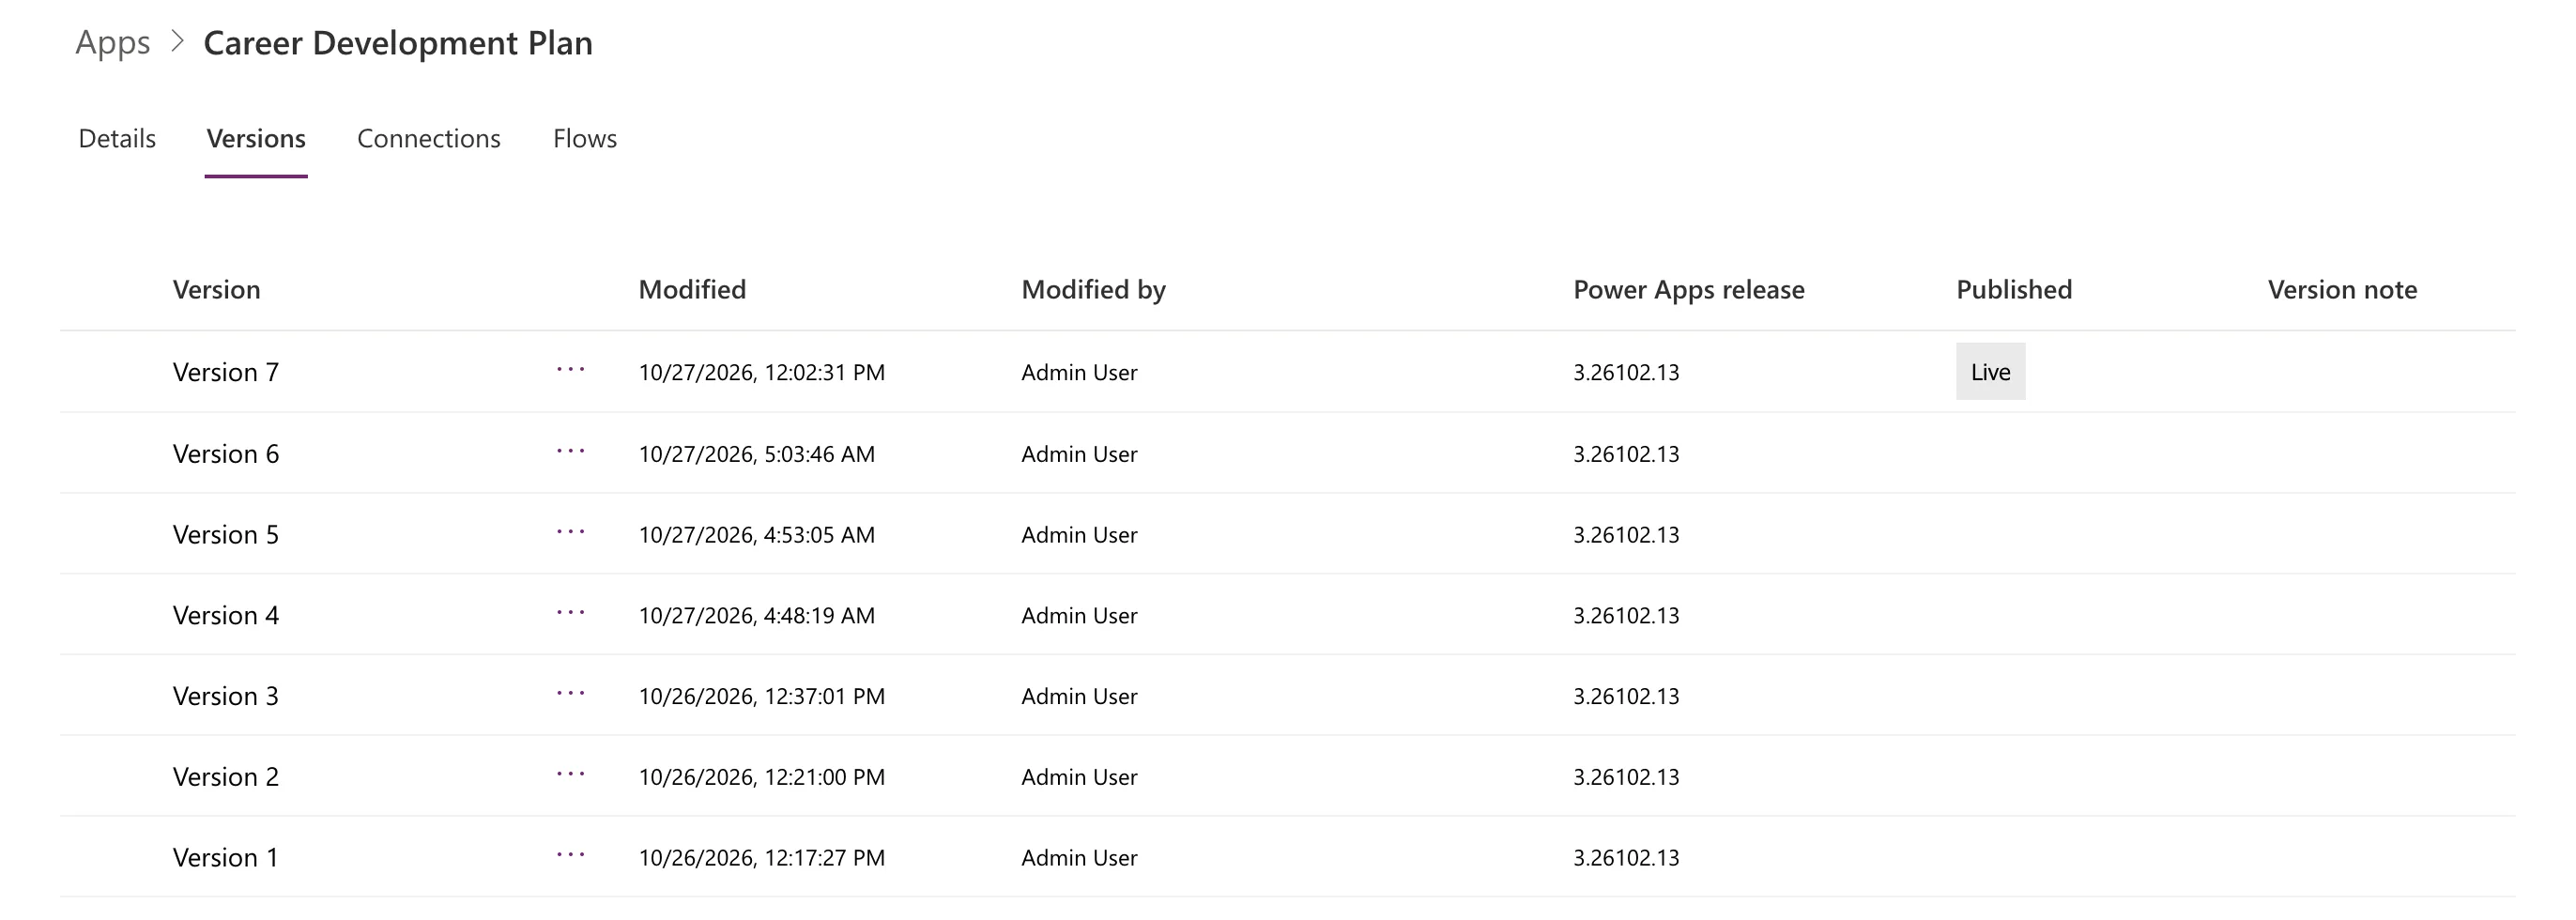The width and height of the screenshot is (2576, 920).
Task: Select the Version 1 row name
Action: click(x=226, y=858)
